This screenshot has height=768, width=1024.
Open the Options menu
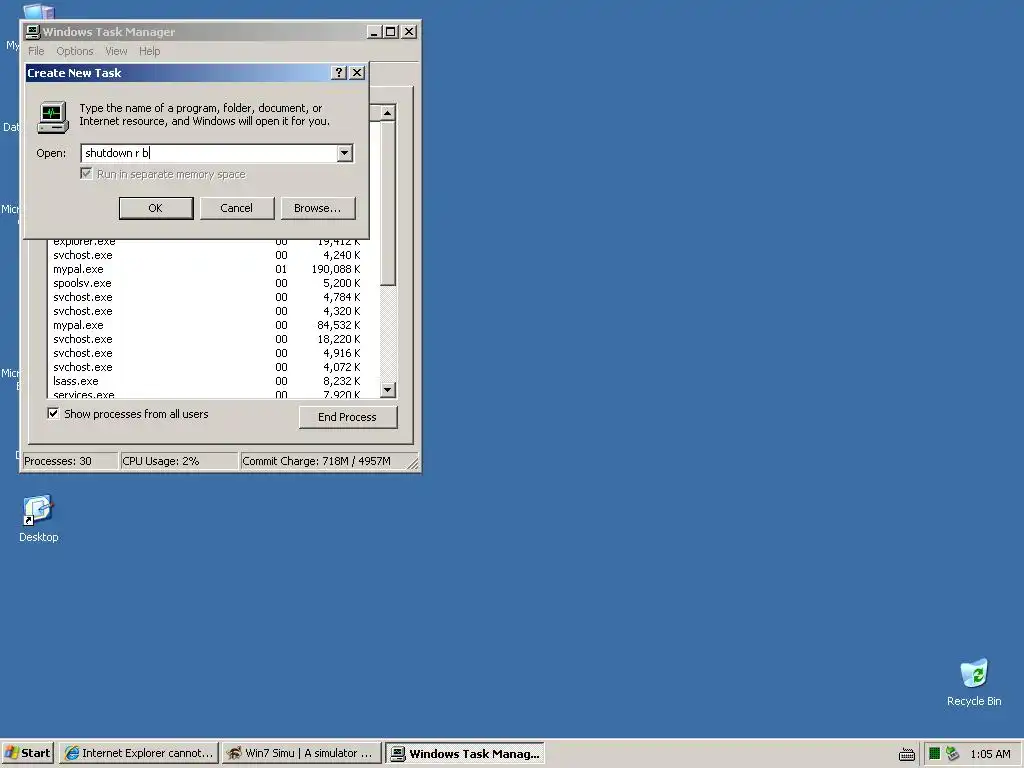click(x=74, y=51)
